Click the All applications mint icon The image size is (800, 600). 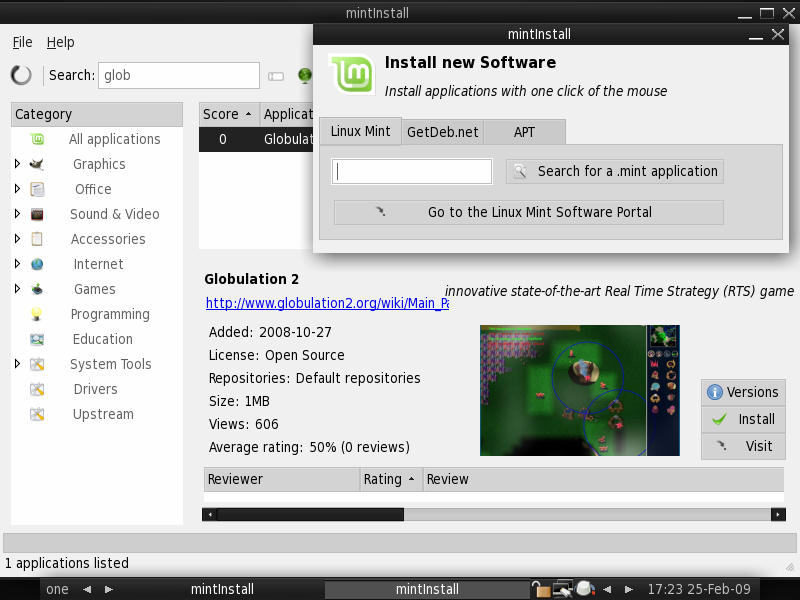[37, 139]
